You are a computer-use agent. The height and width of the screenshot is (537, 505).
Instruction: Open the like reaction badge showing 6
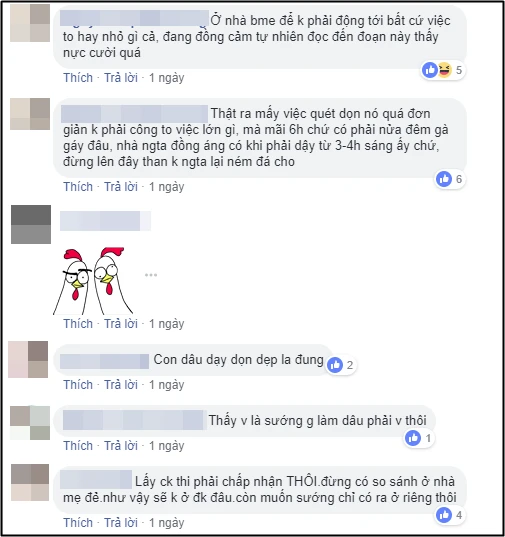click(450, 179)
